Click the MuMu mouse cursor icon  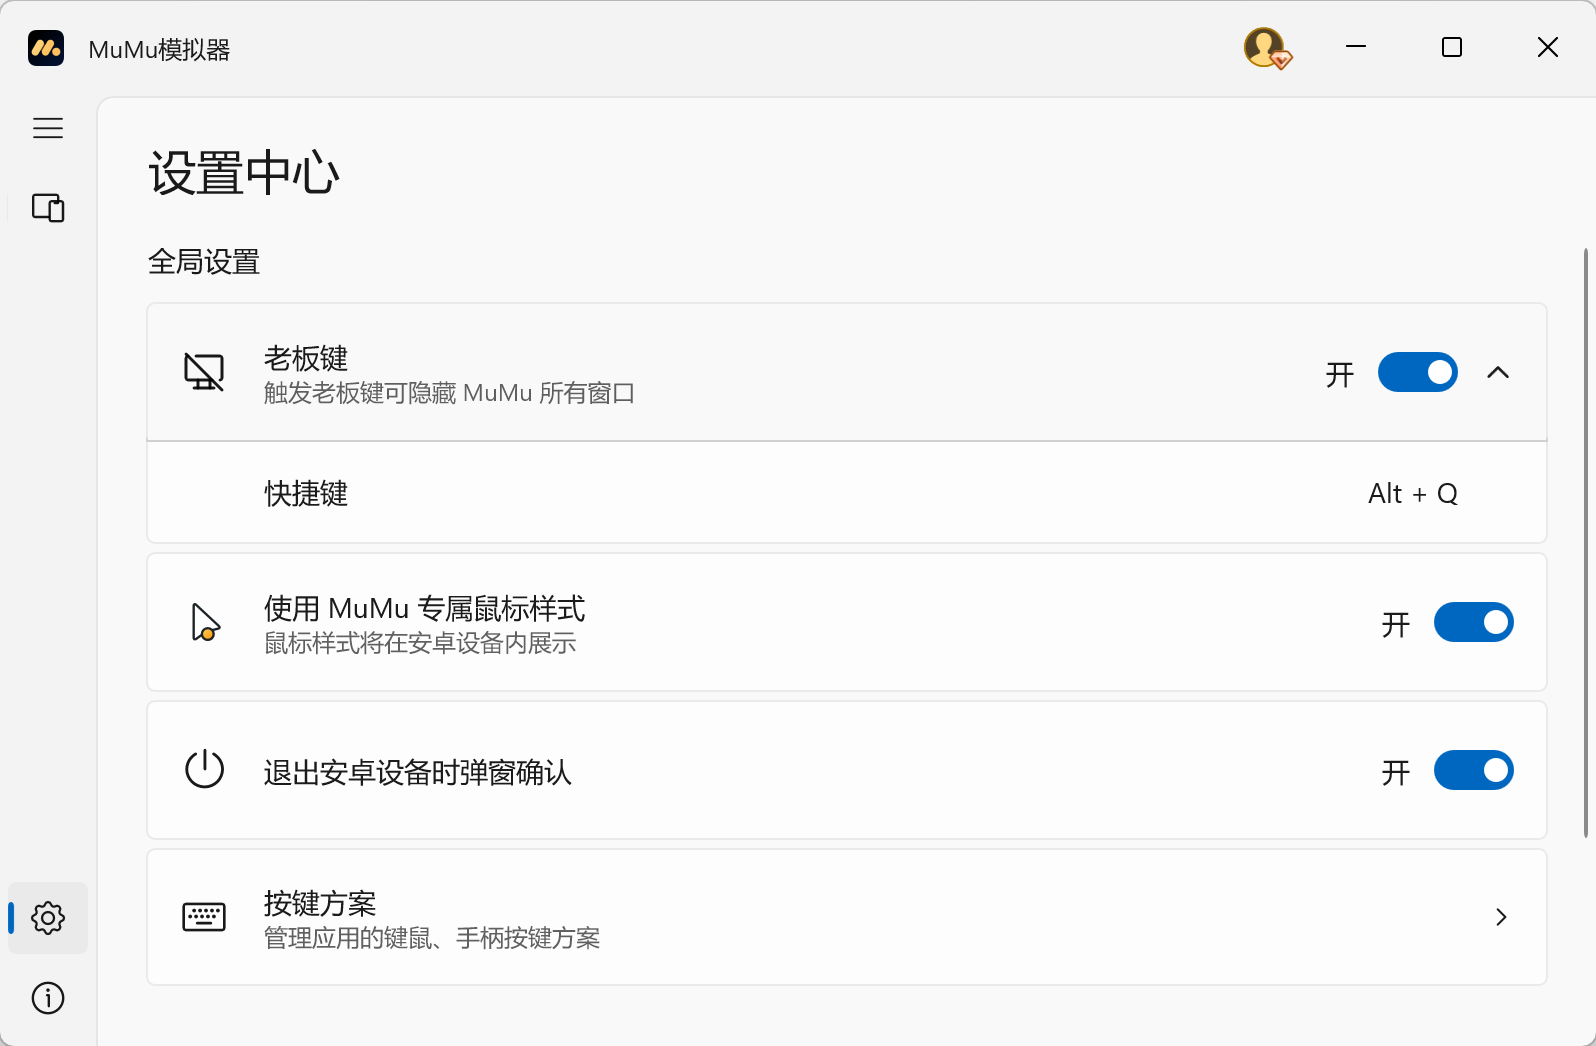[x=204, y=622]
